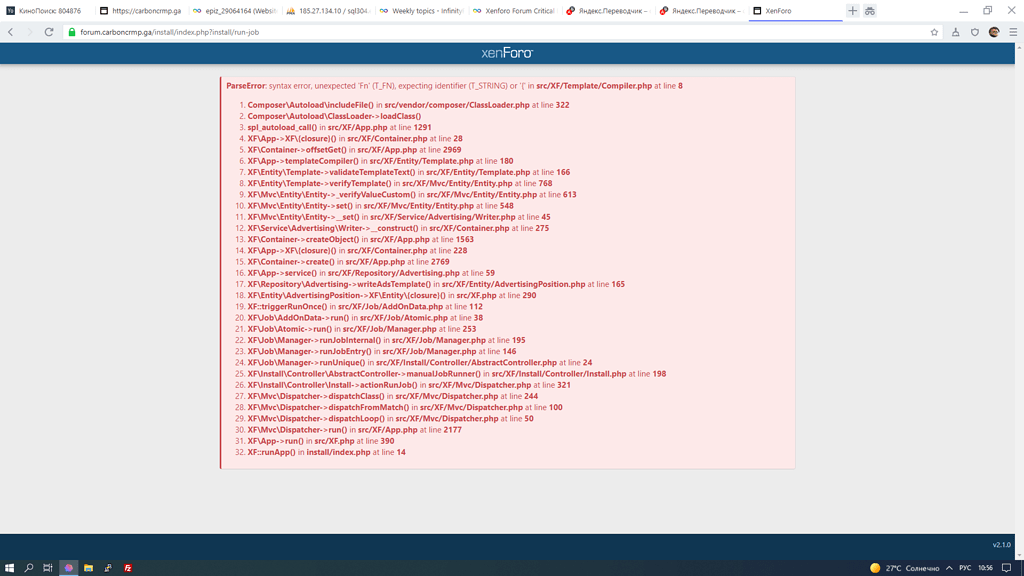This screenshot has width=1024, height=576.
Task: Click the shield protection icon
Action: (x=975, y=32)
